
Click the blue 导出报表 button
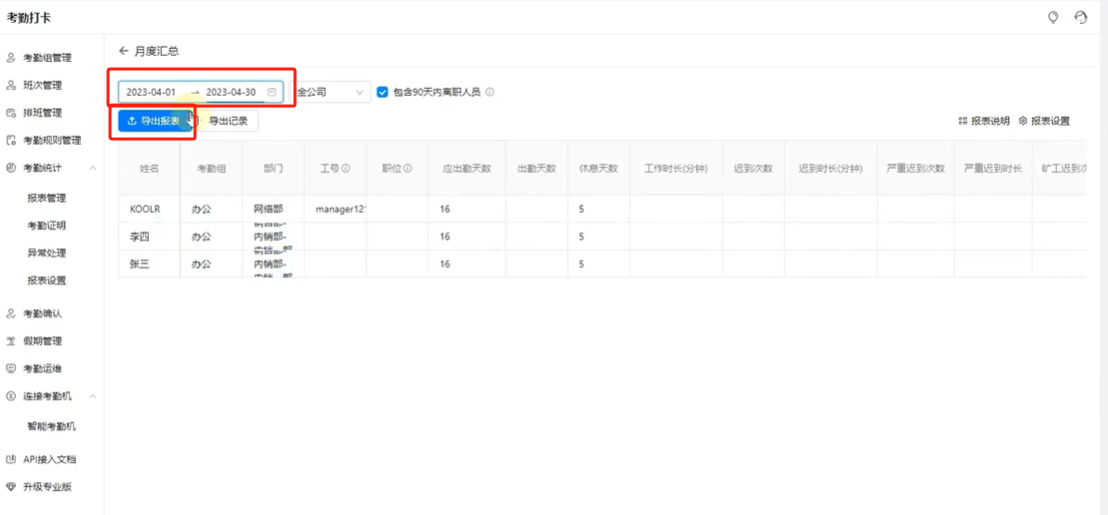coord(154,121)
